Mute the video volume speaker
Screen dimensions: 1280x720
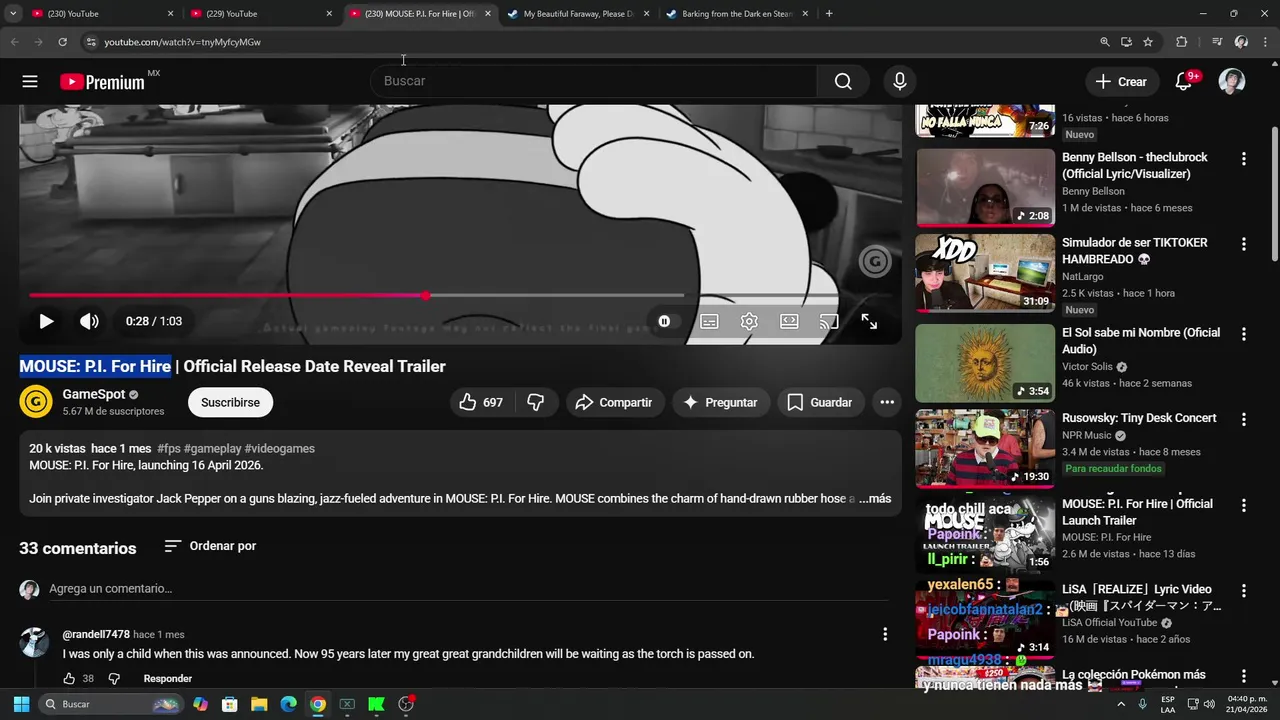pyautogui.click(x=89, y=321)
